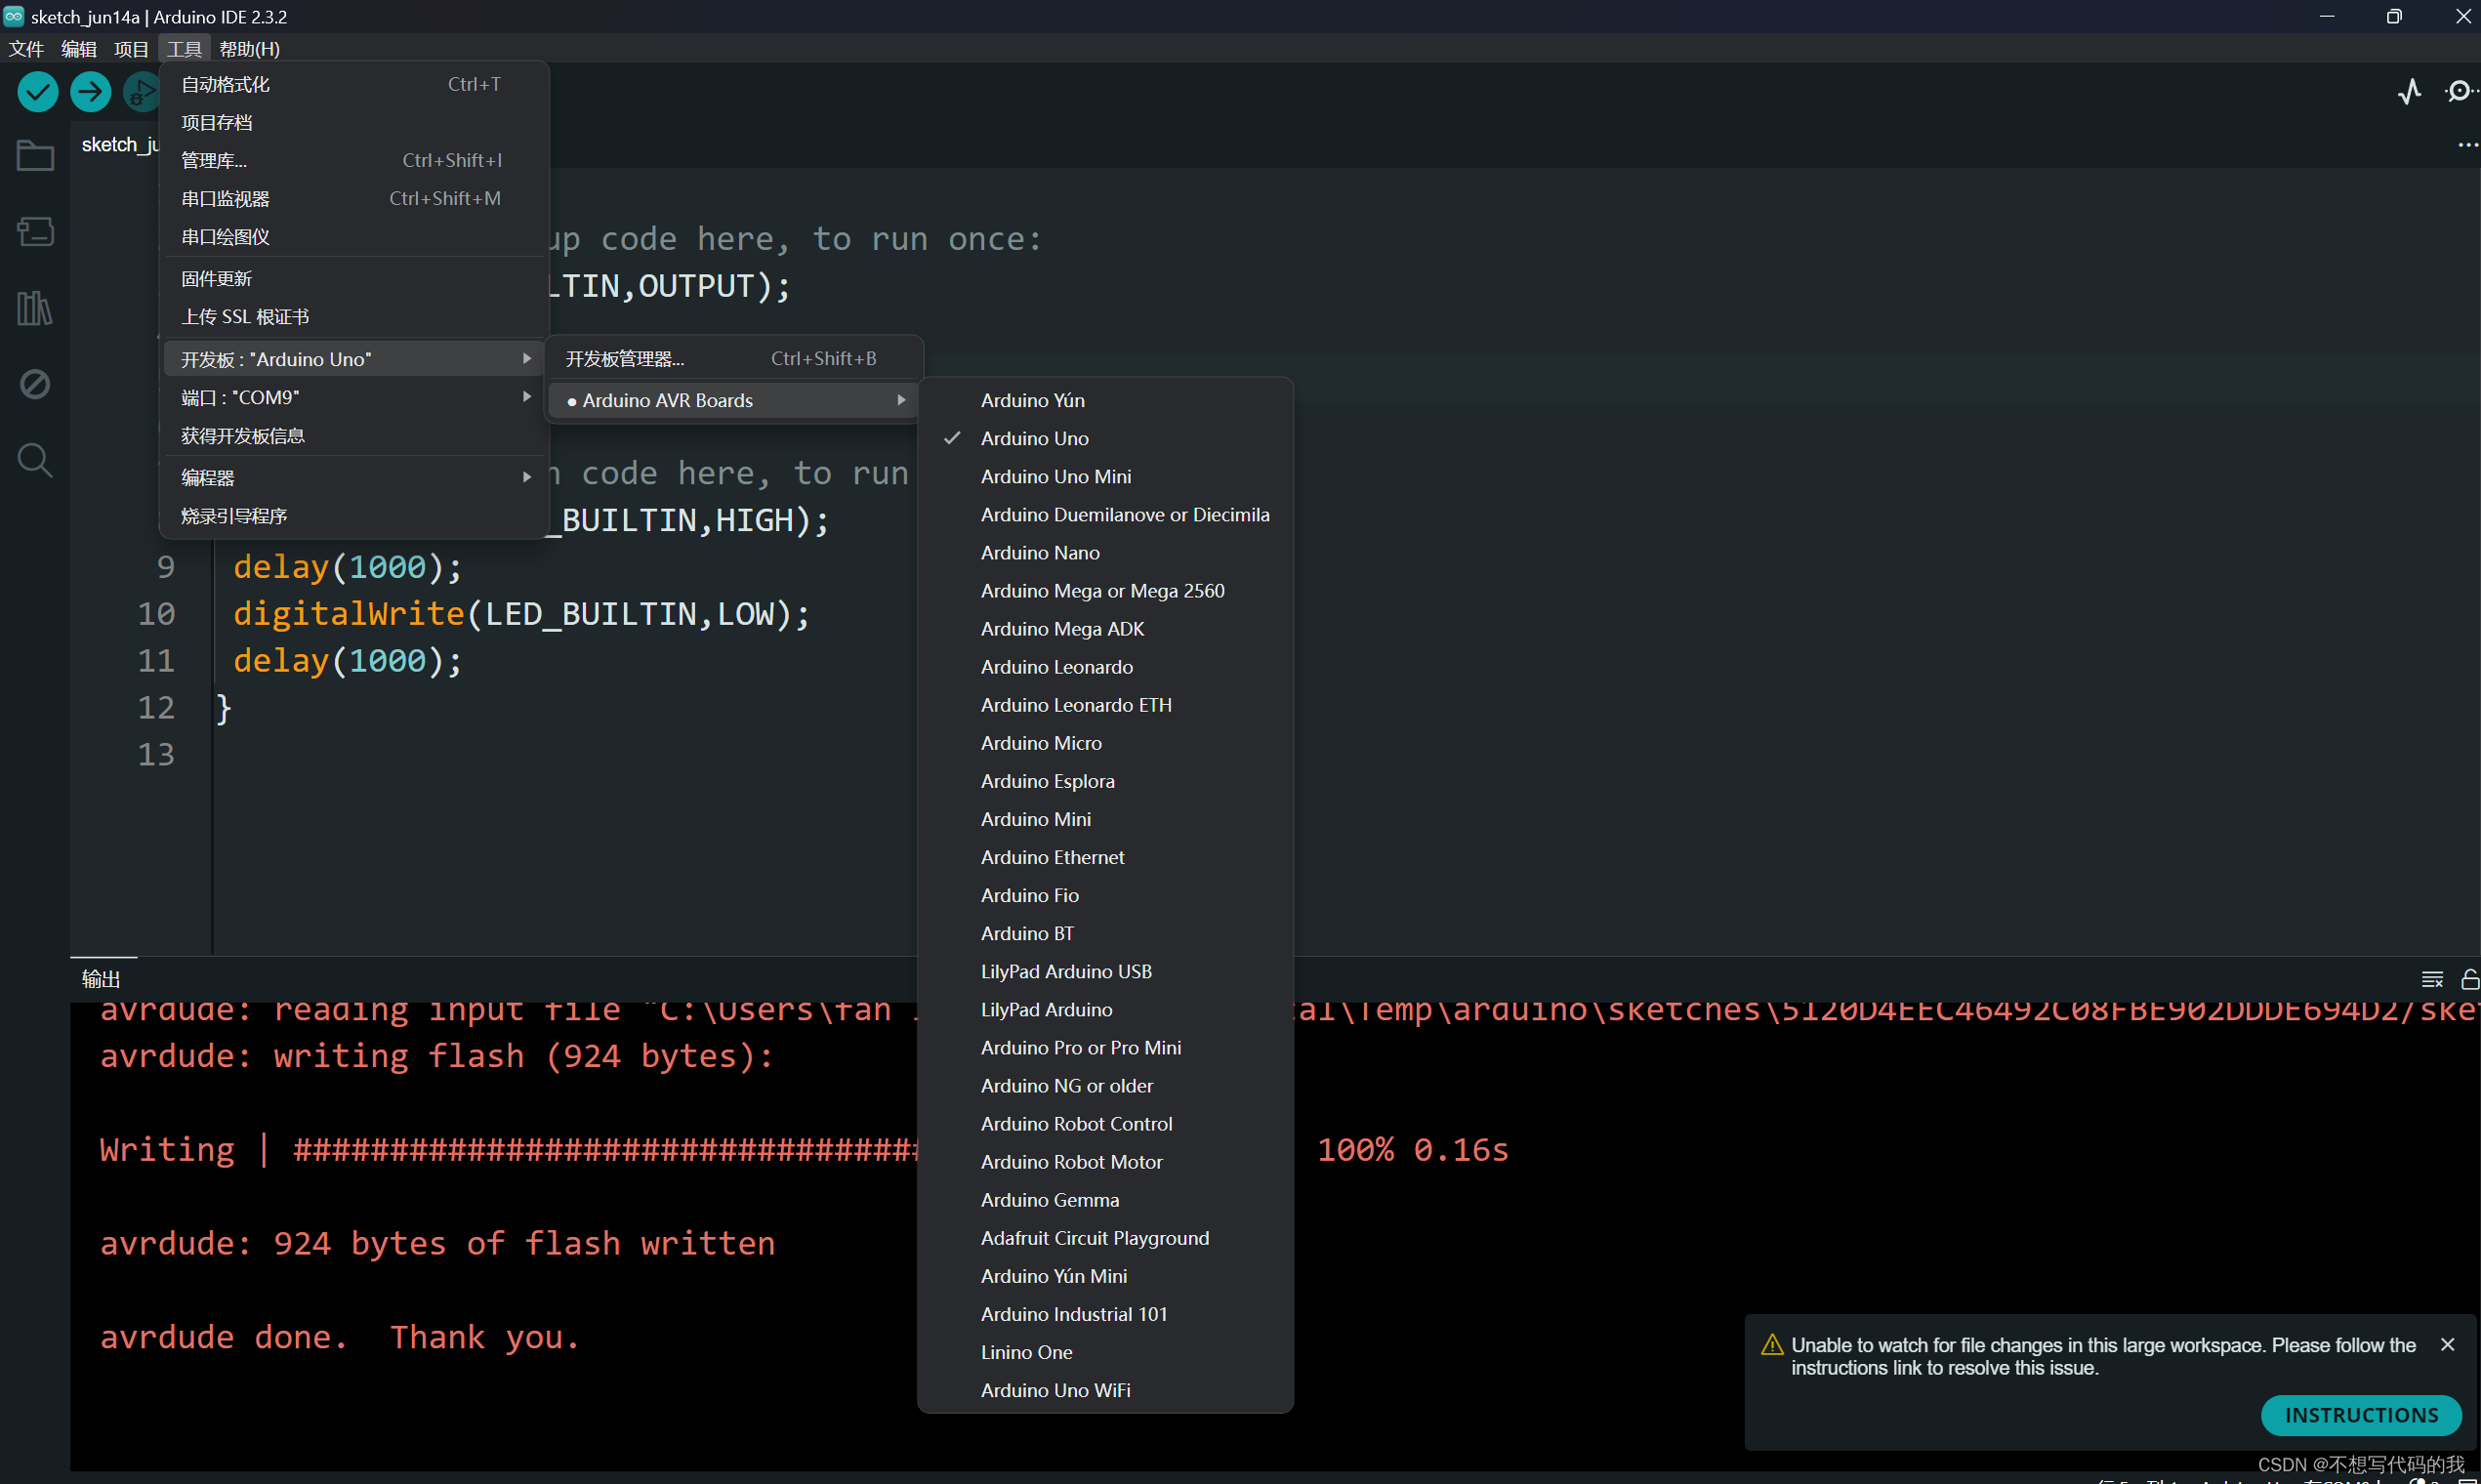Select 烧录引导程序 menu entry
Image resolution: width=2481 pixels, height=1484 pixels.
pos(354,516)
